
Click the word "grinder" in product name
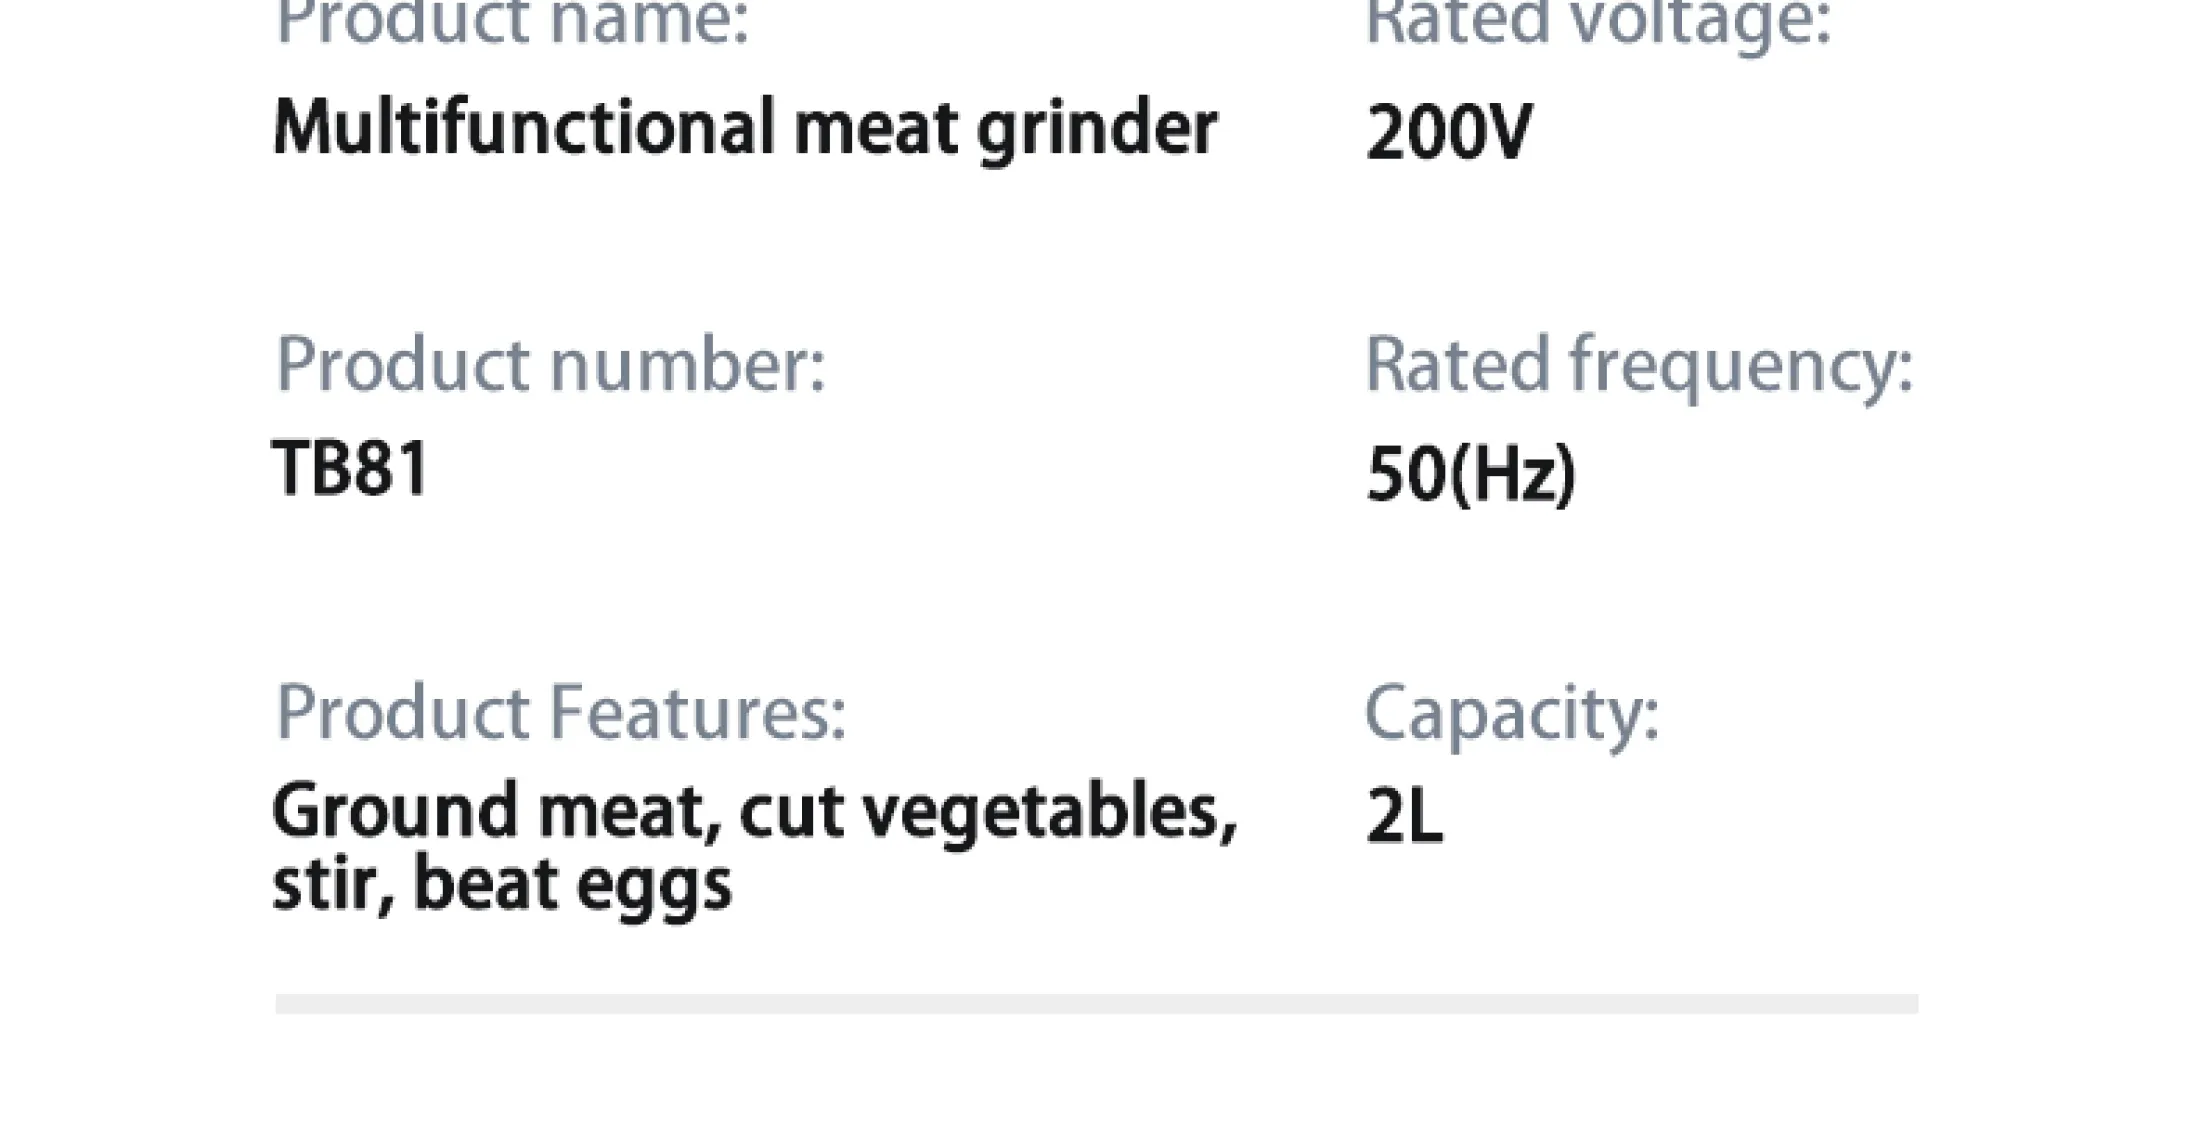click(1097, 131)
